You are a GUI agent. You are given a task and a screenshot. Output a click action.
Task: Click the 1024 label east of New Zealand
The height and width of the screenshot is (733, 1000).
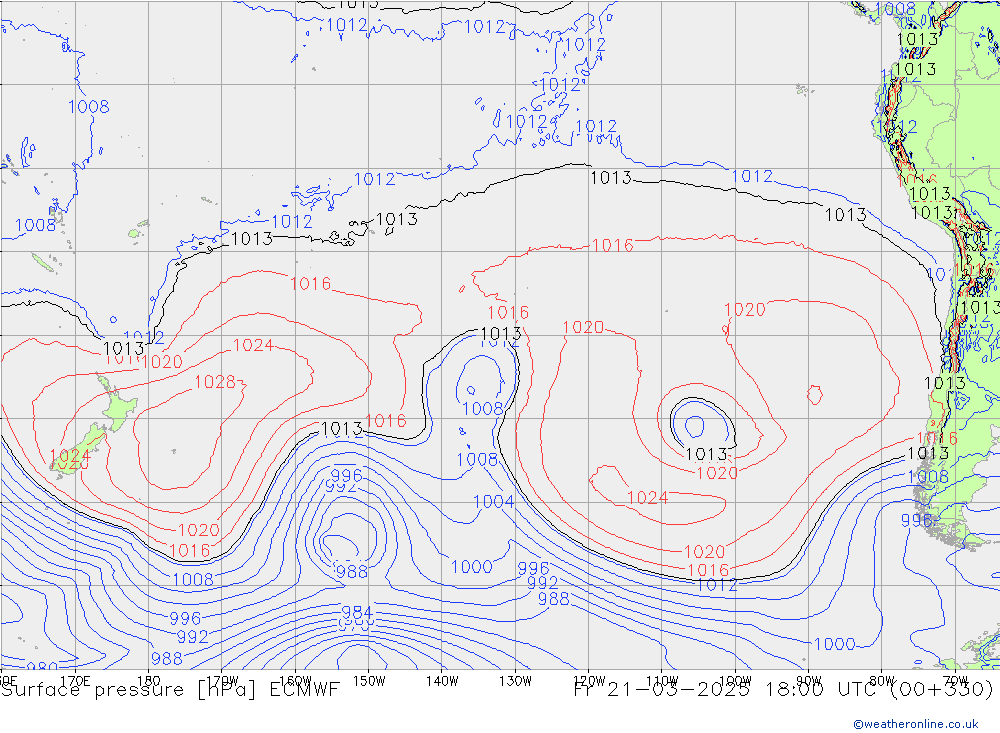253,345
